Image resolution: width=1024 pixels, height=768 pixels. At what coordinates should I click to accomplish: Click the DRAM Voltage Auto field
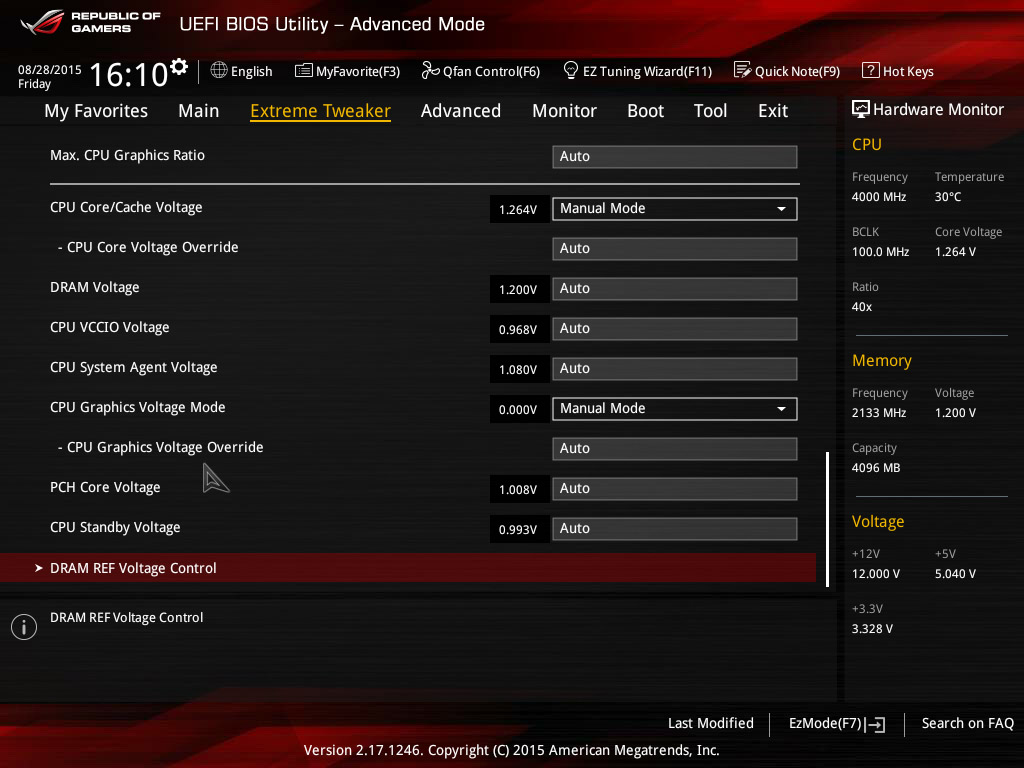[x=675, y=289]
